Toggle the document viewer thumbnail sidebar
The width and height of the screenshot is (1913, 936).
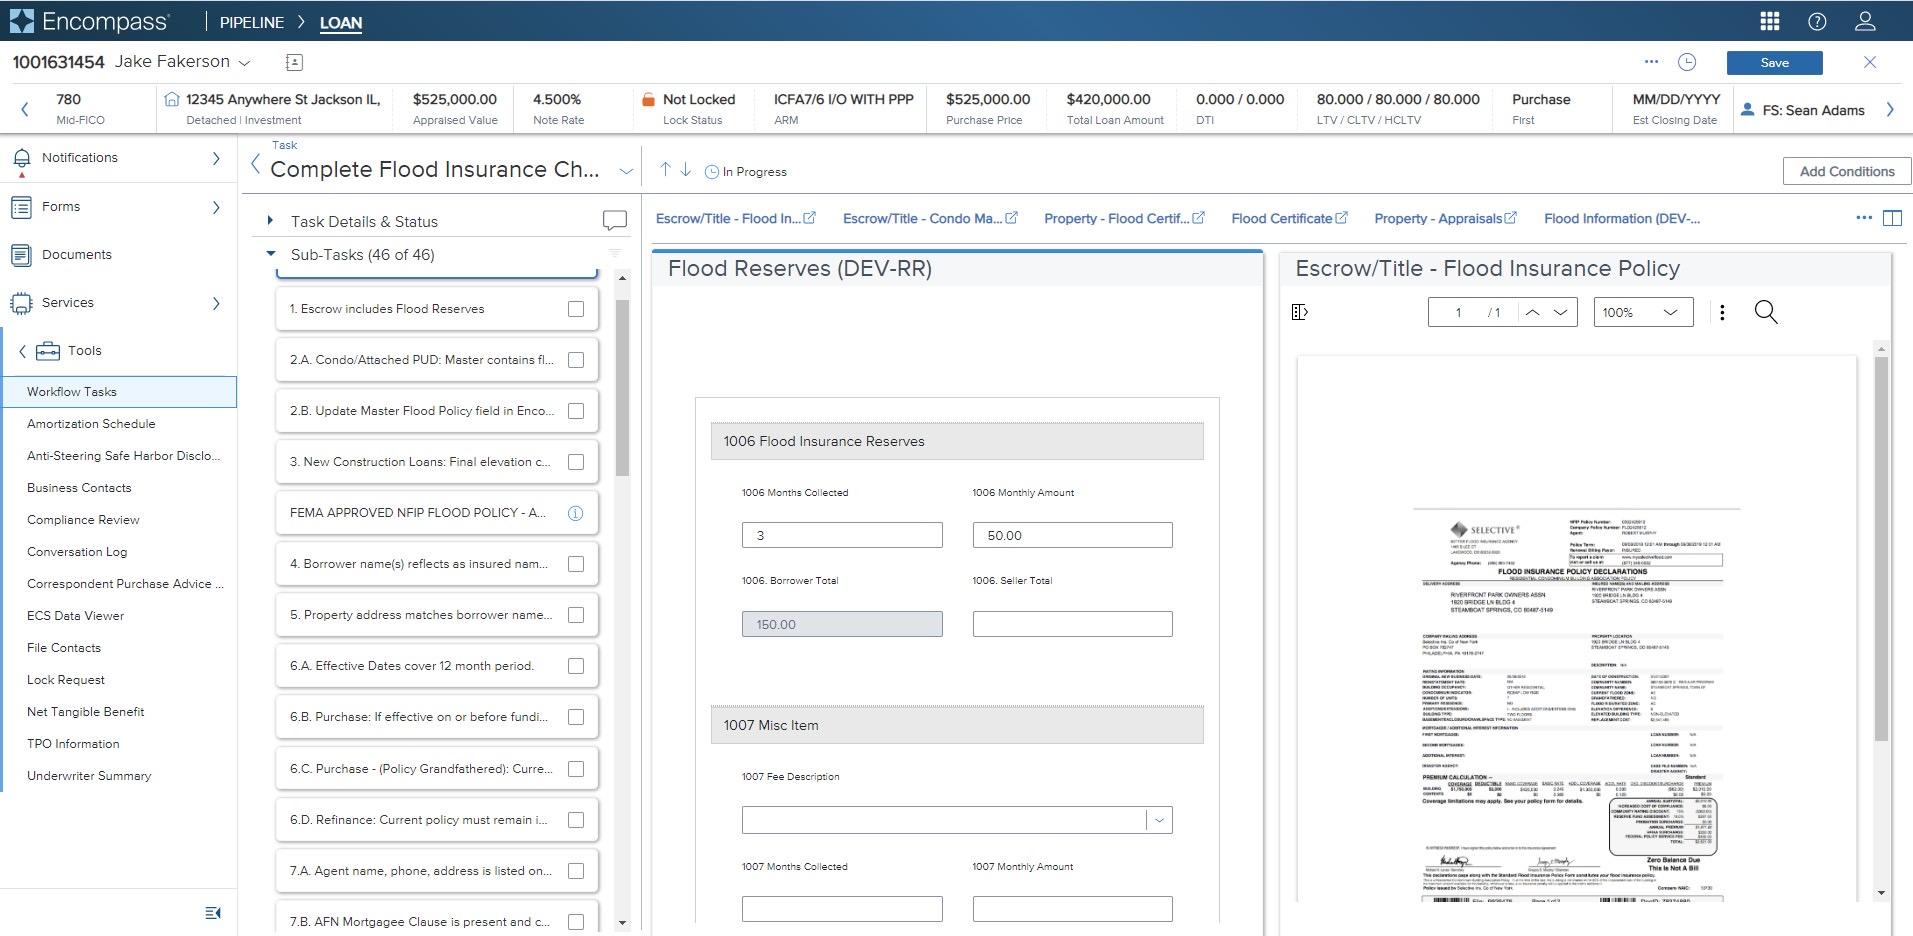click(1300, 312)
